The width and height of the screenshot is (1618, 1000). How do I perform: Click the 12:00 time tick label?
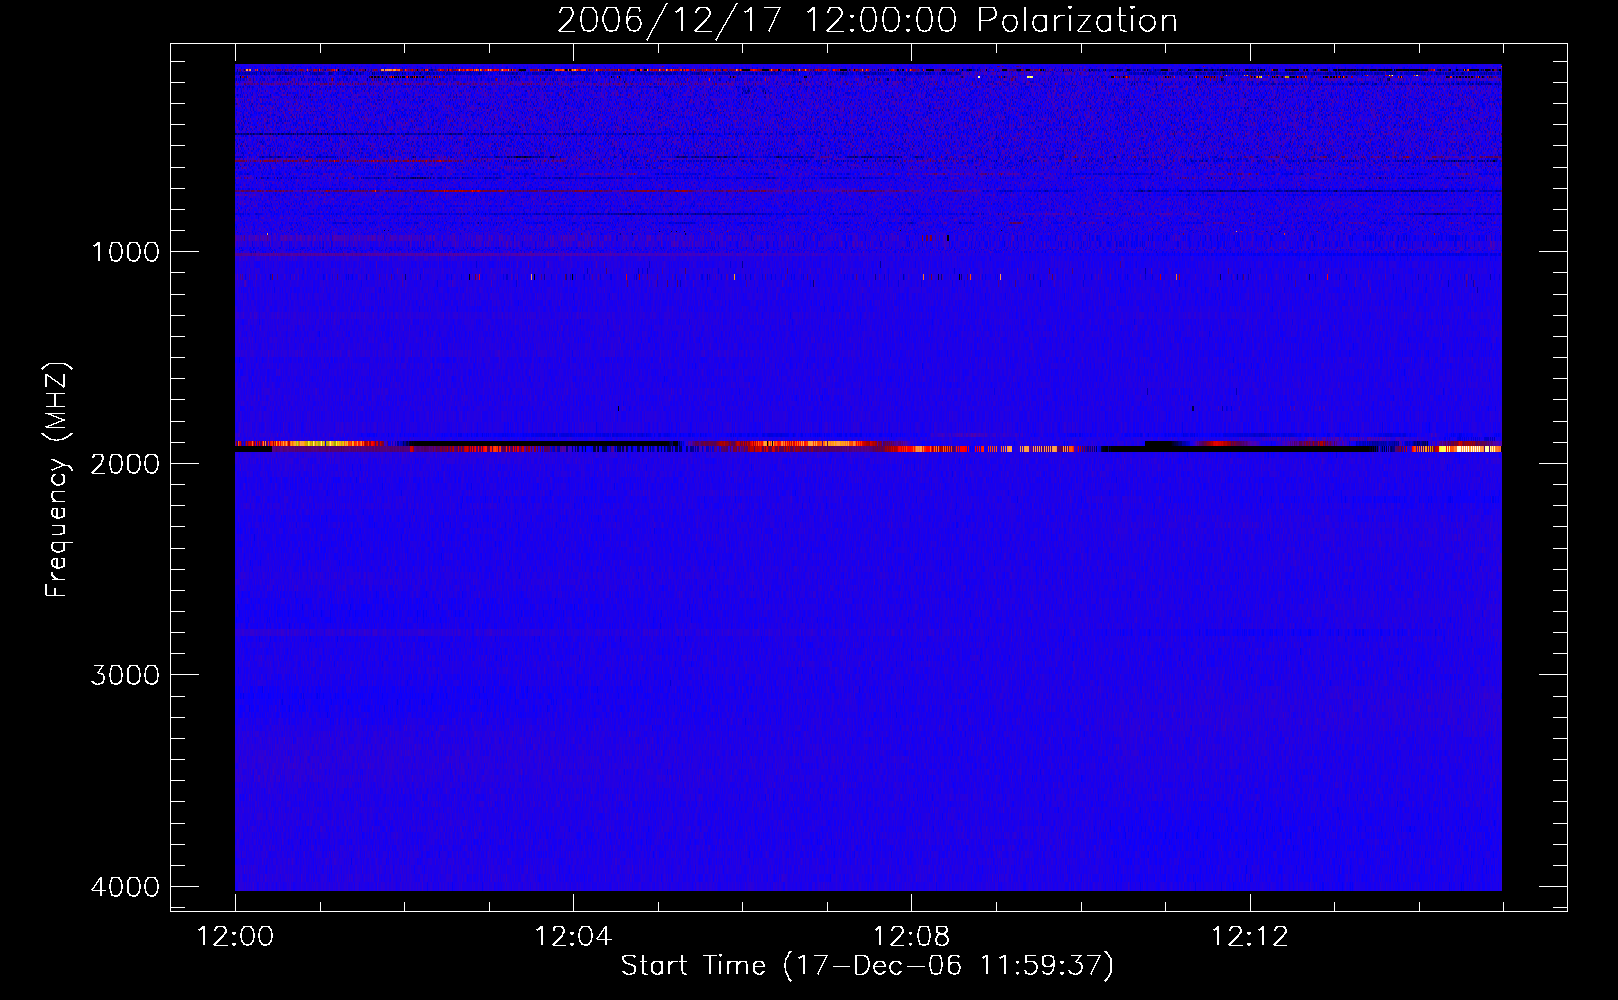[x=235, y=937]
